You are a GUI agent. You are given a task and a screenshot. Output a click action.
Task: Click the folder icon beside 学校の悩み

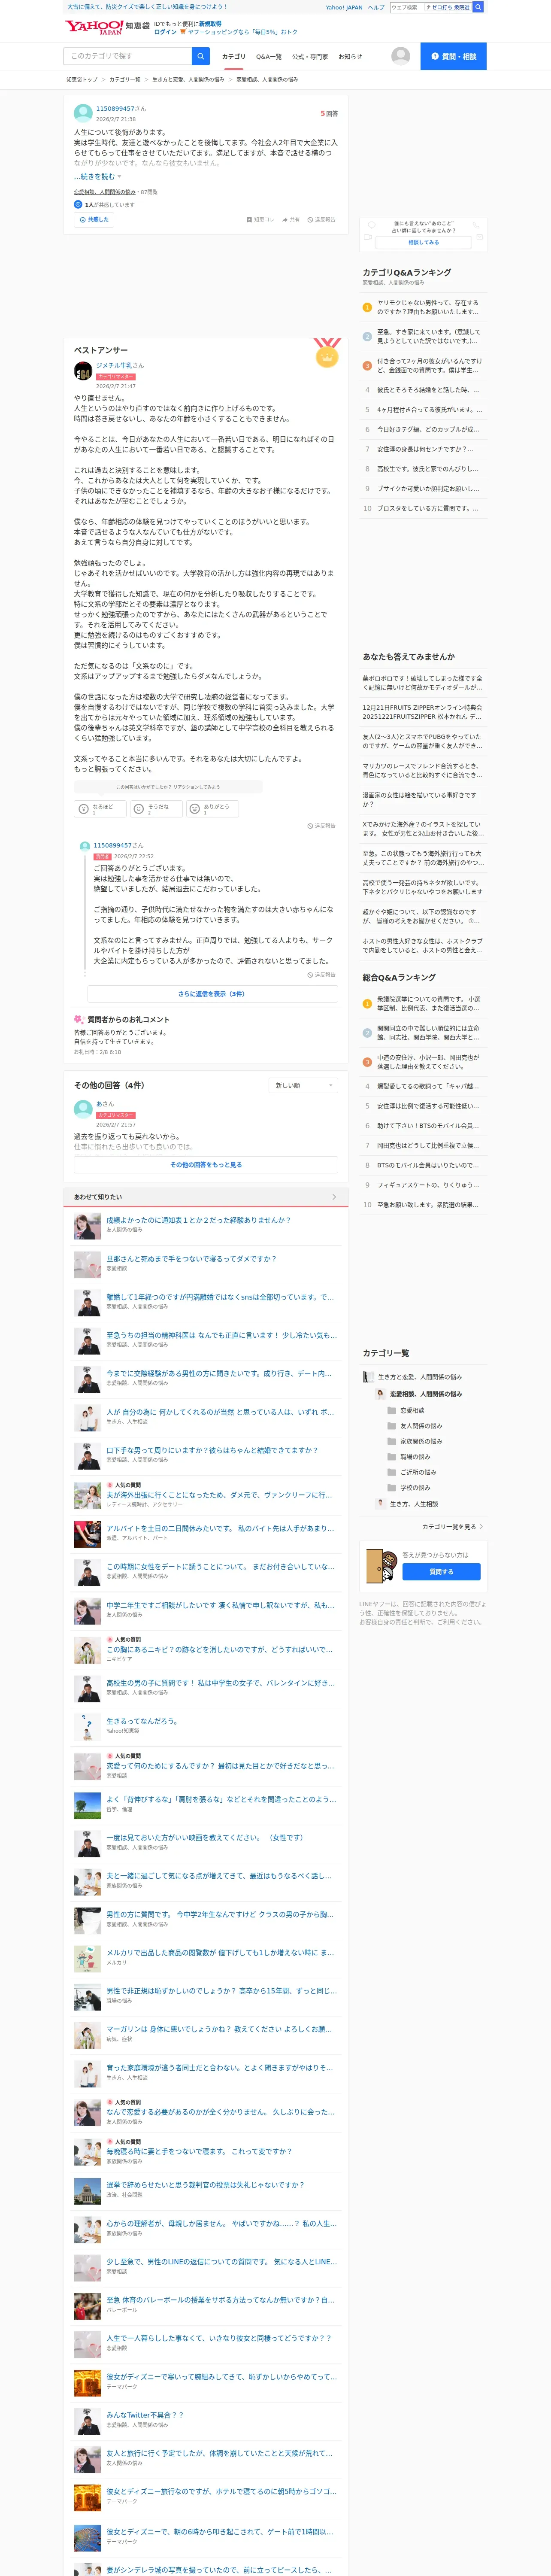click(392, 1487)
